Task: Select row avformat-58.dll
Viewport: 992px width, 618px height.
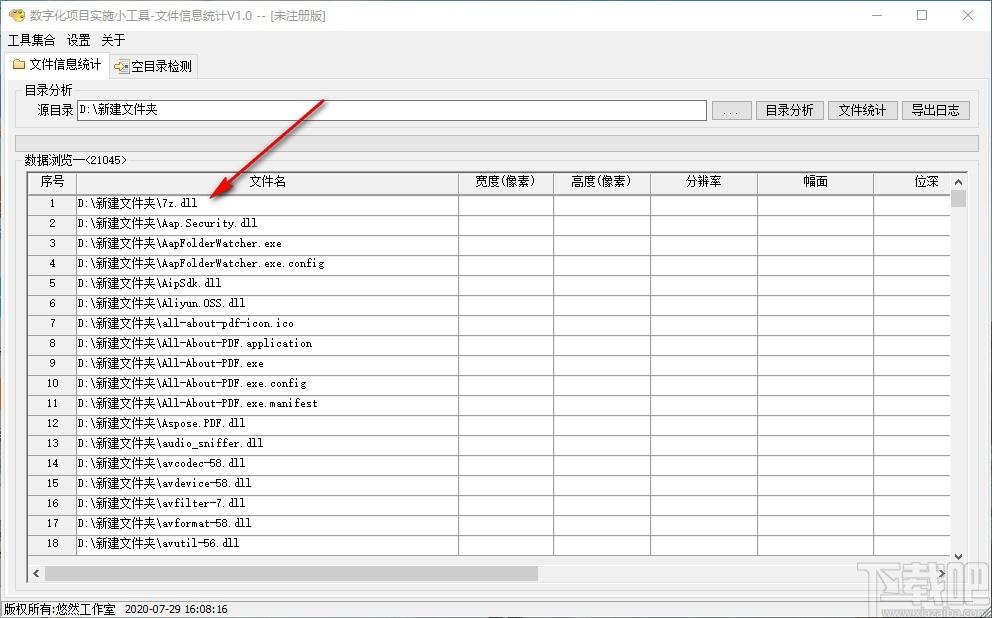Action: pos(489,524)
